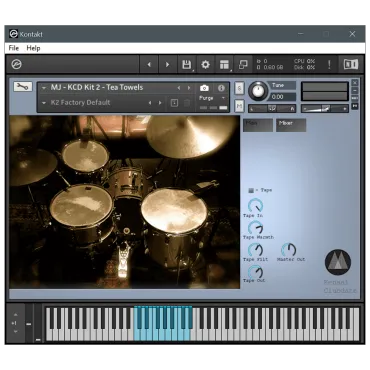Click the Tune value field showing 0.00
370x370 pixels.
coord(282,97)
